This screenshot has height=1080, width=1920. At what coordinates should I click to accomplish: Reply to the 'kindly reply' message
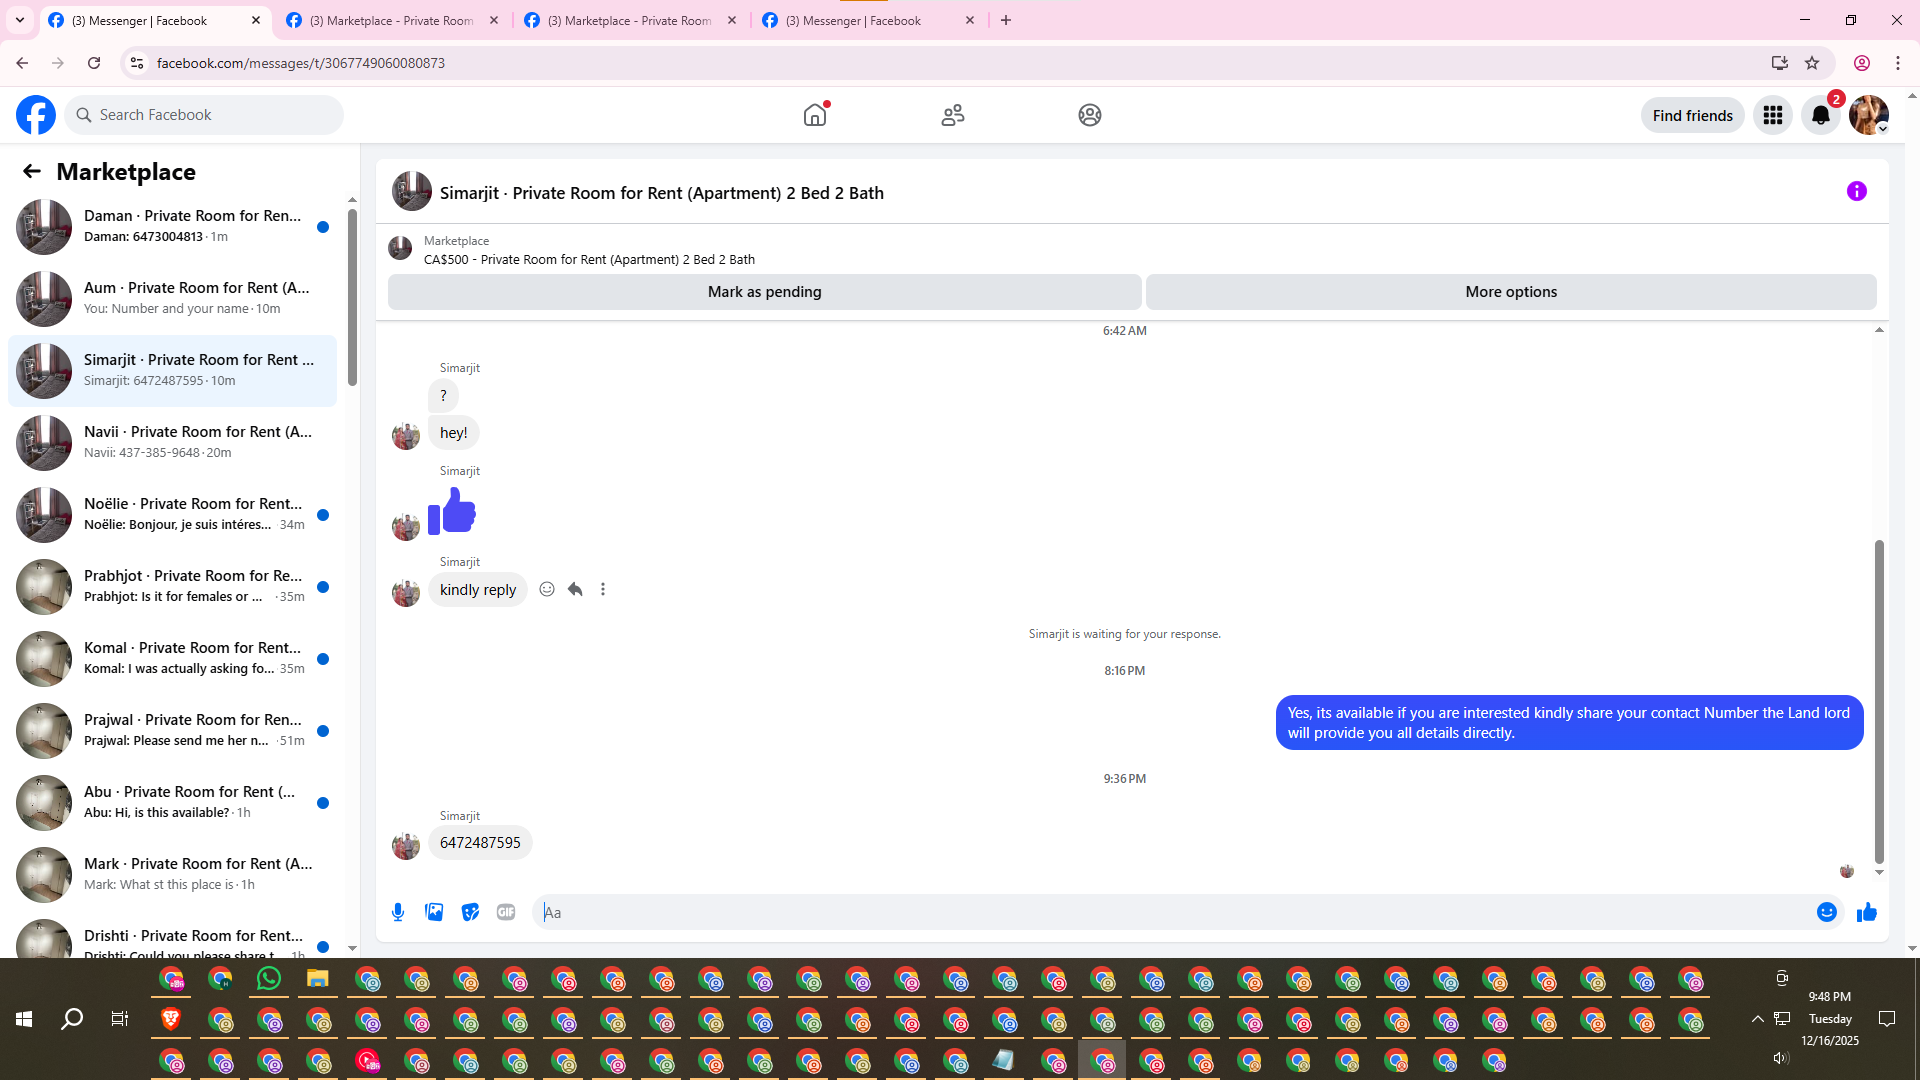point(575,590)
